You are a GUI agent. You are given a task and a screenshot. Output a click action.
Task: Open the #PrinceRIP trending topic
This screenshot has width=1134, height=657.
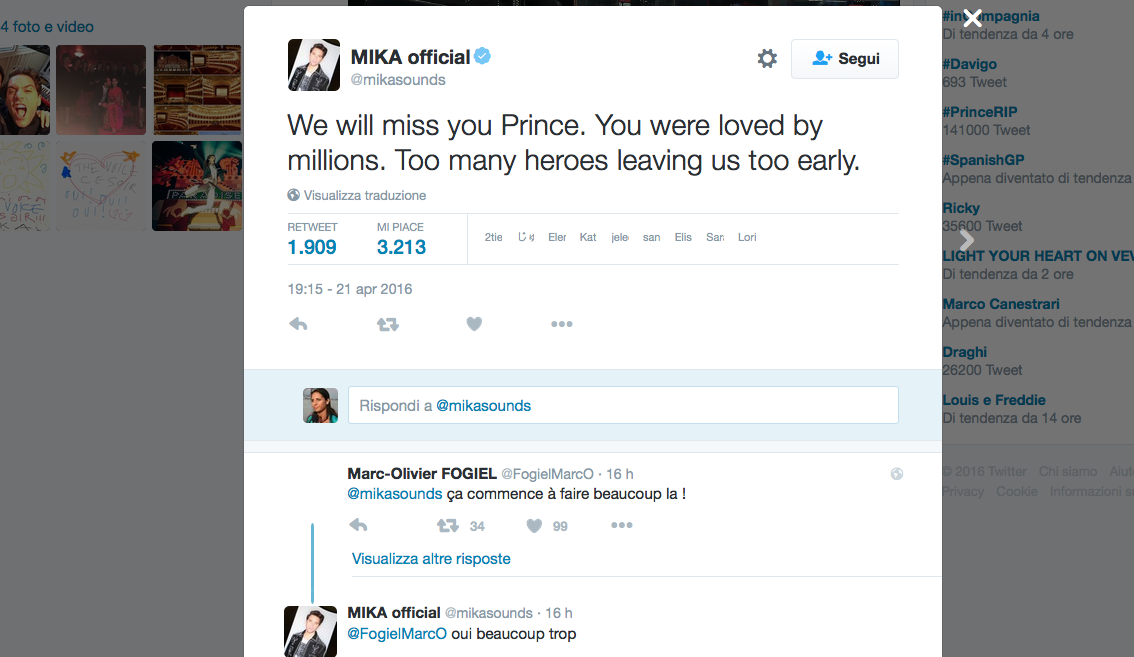980,112
